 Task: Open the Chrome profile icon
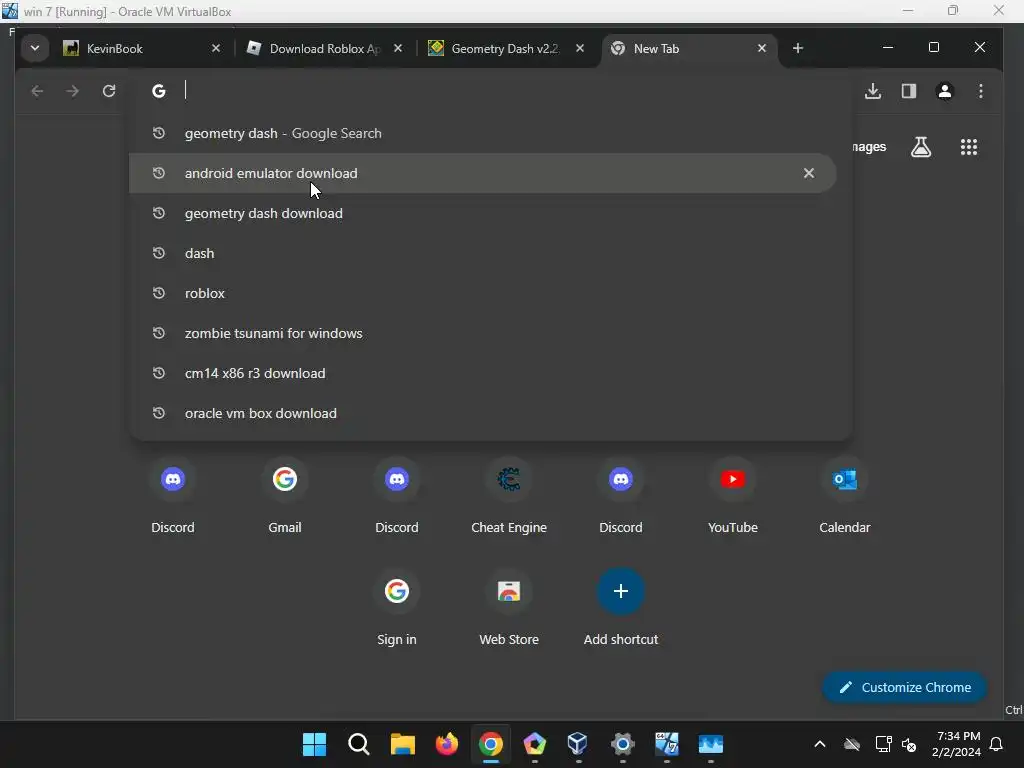[944, 91]
